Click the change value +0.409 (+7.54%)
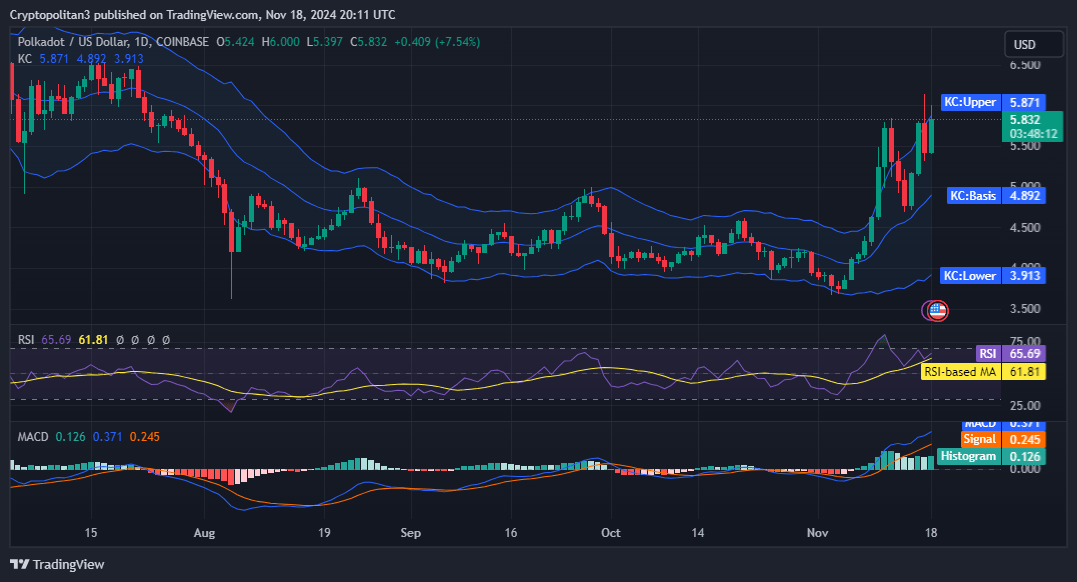The width and height of the screenshot is (1077, 582). pos(437,42)
